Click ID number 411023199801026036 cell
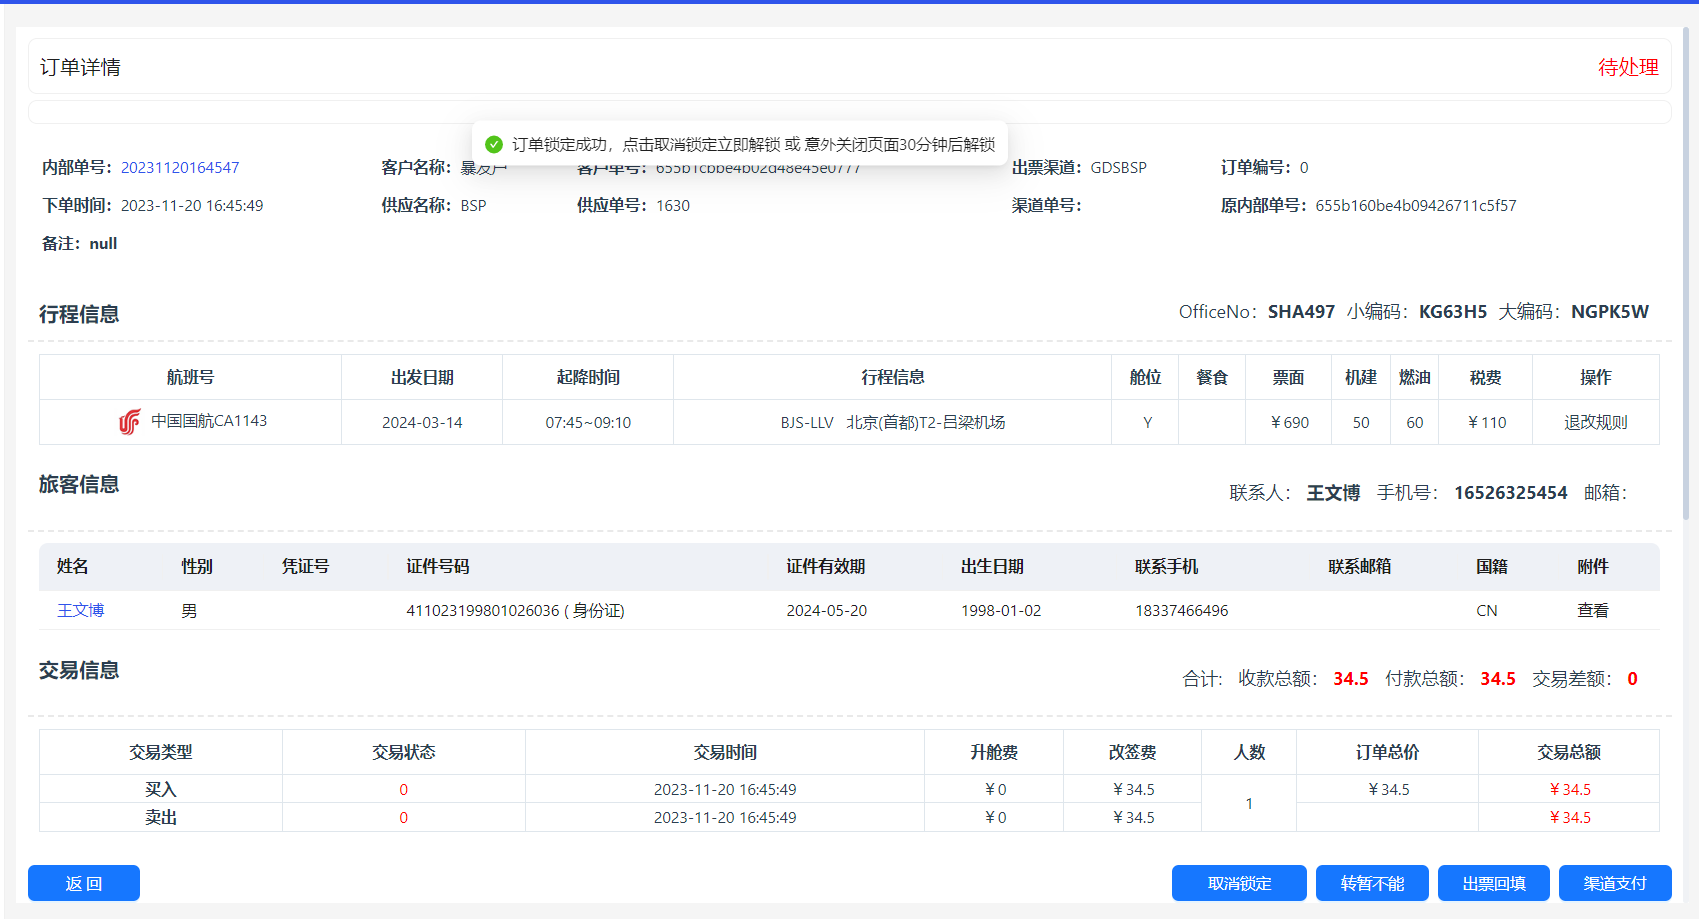The height and width of the screenshot is (919, 1699). (x=515, y=610)
